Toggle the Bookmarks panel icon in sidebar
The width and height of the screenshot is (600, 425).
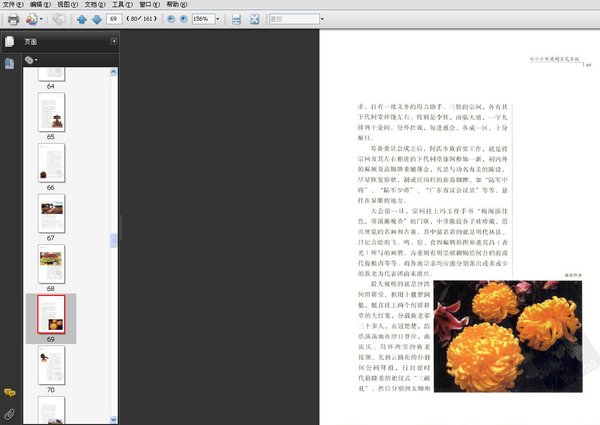[x=9, y=63]
